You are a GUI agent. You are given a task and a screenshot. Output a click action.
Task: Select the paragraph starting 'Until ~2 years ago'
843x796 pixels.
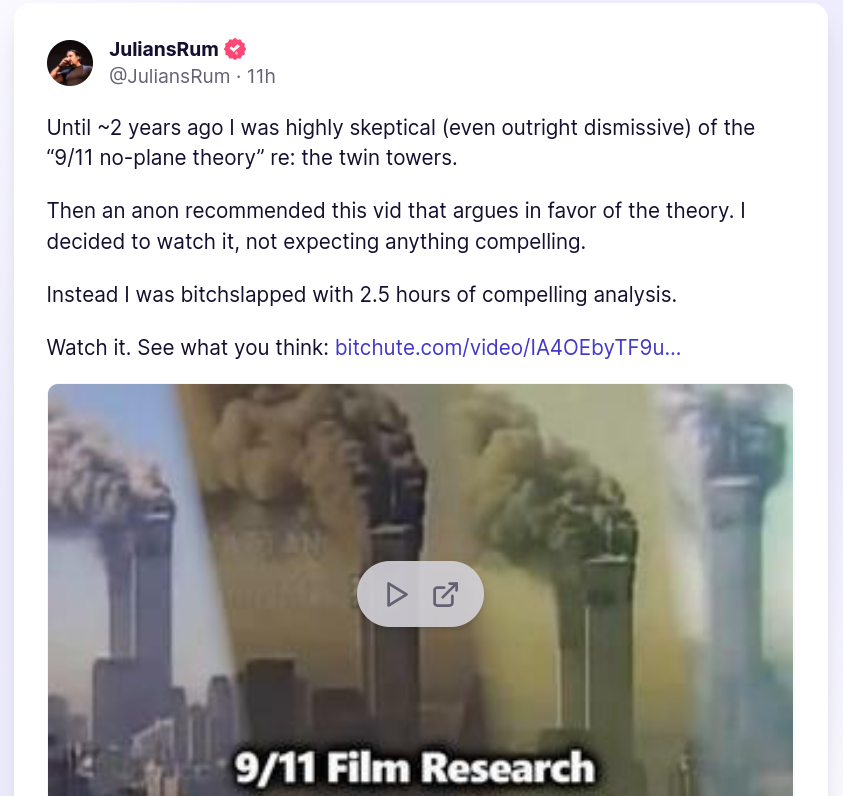coord(401,142)
